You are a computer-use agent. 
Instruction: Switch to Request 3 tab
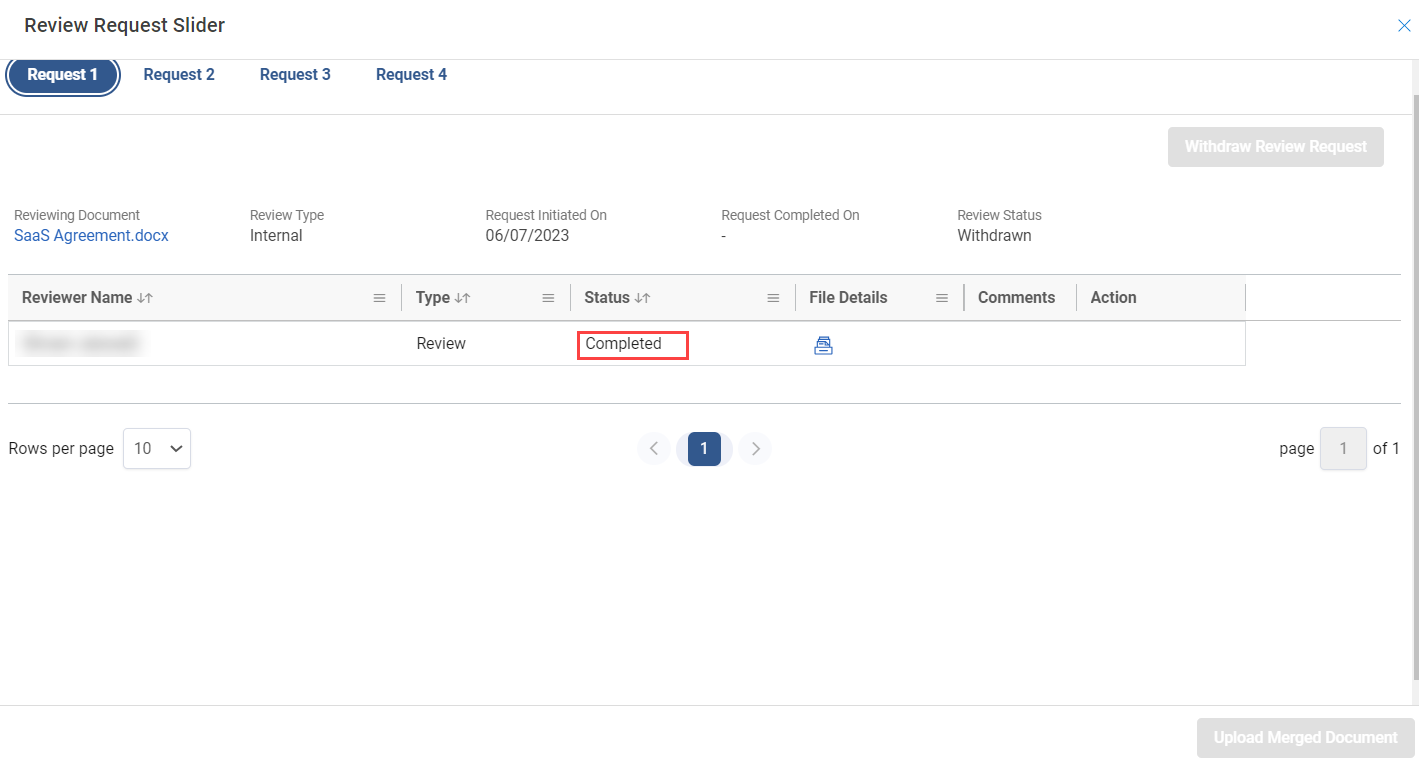295,75
